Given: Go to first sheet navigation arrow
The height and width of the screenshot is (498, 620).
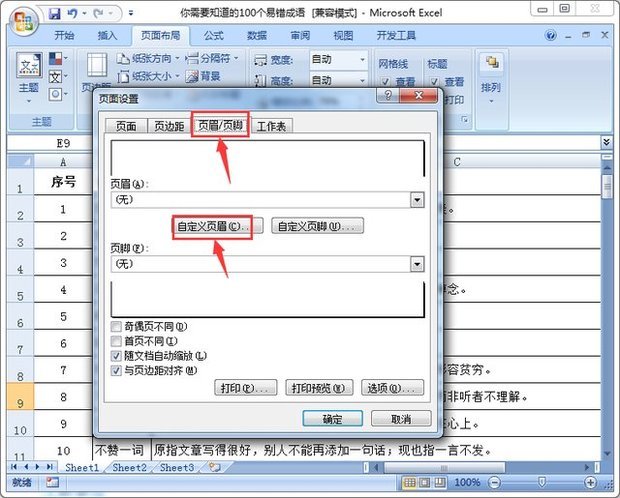Looking at the screenshot, I should coord(14,467).
